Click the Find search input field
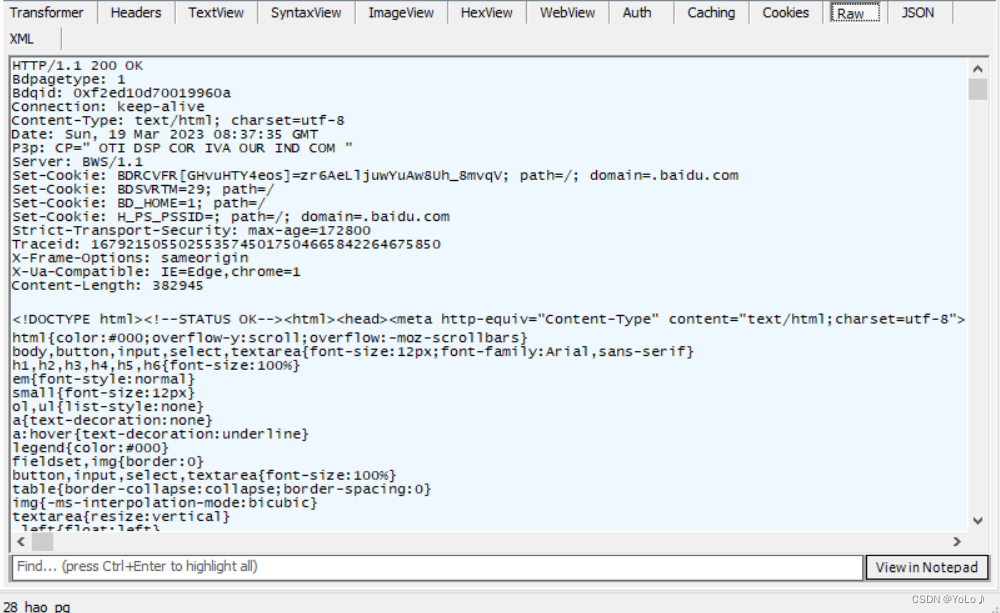Screen dimensions: 1000x613 tap(436, 567)
